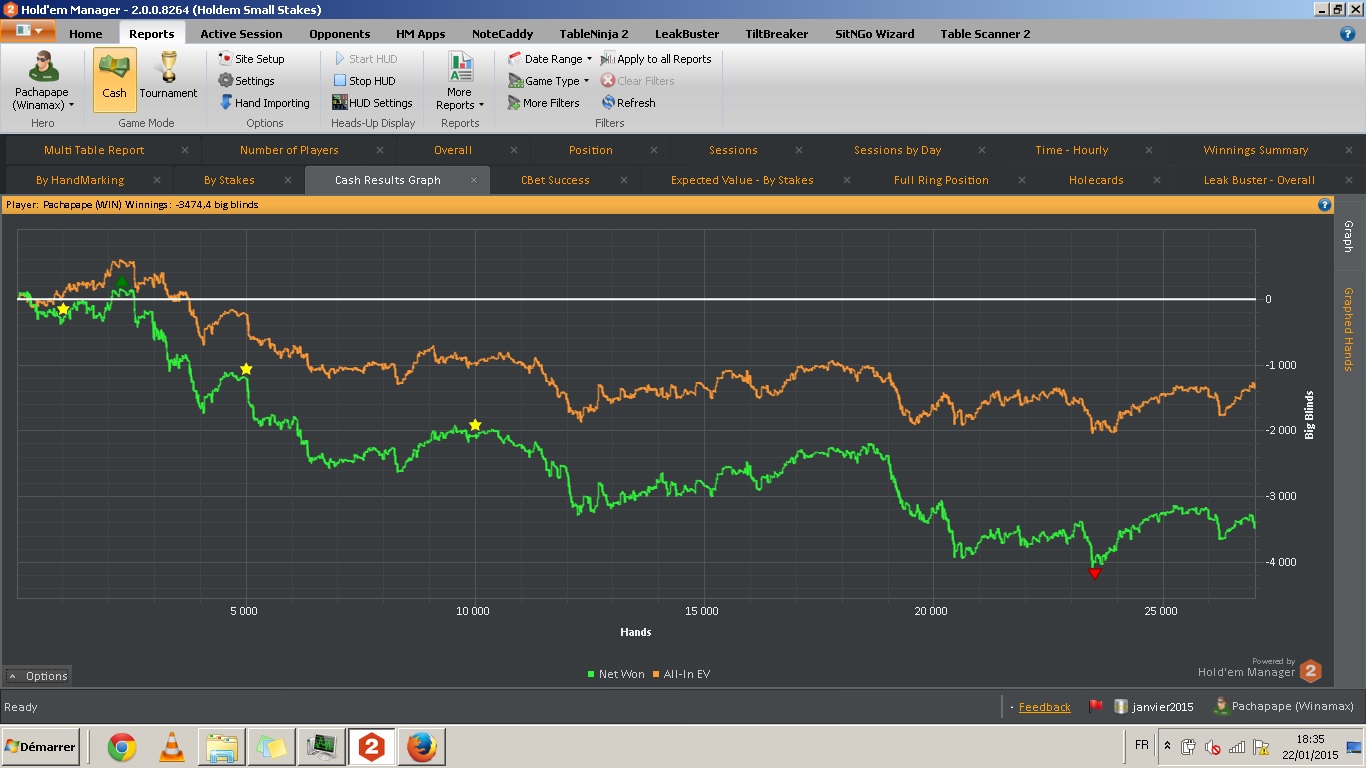This screenshot has width=1366, height=768.
Task: Toggle the Net Won legend entry
Action: 616,674
